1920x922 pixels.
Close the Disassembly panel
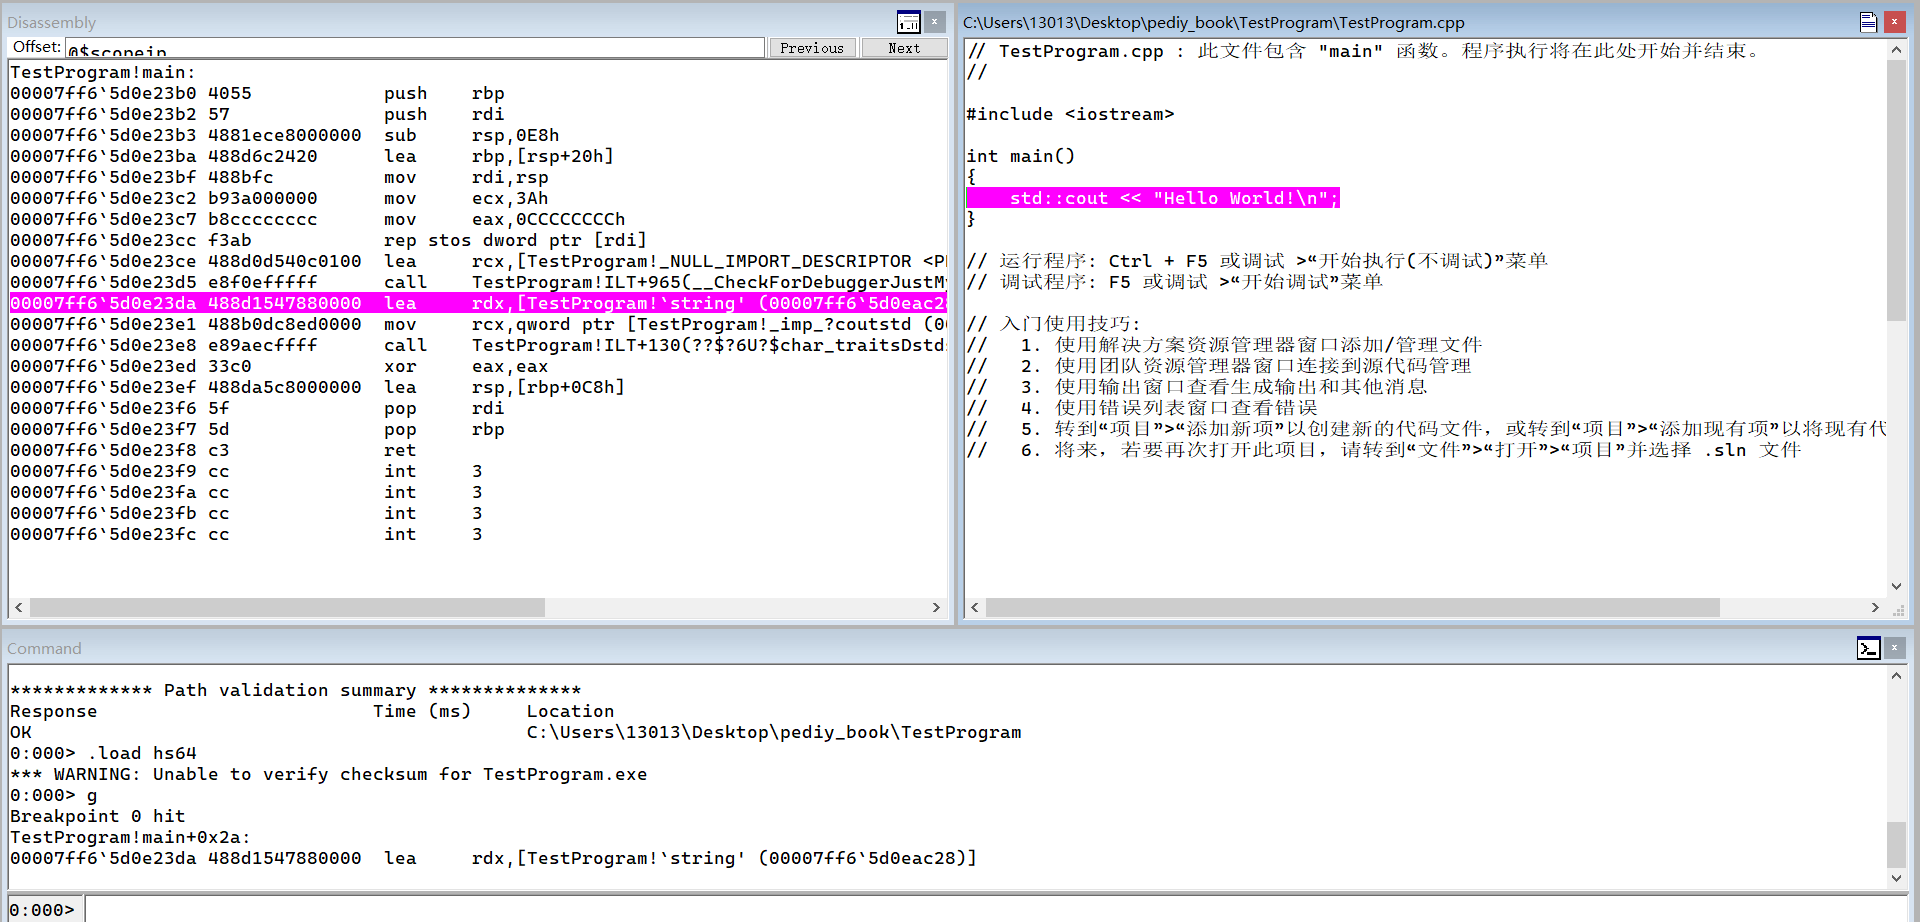[x=935, y=21]
